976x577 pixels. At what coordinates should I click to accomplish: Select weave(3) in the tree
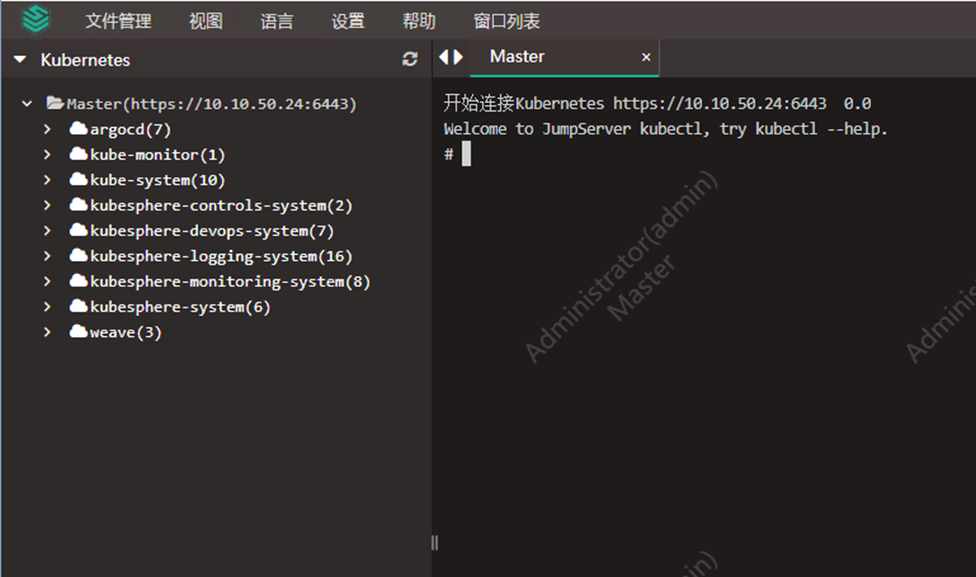point(125,332)
